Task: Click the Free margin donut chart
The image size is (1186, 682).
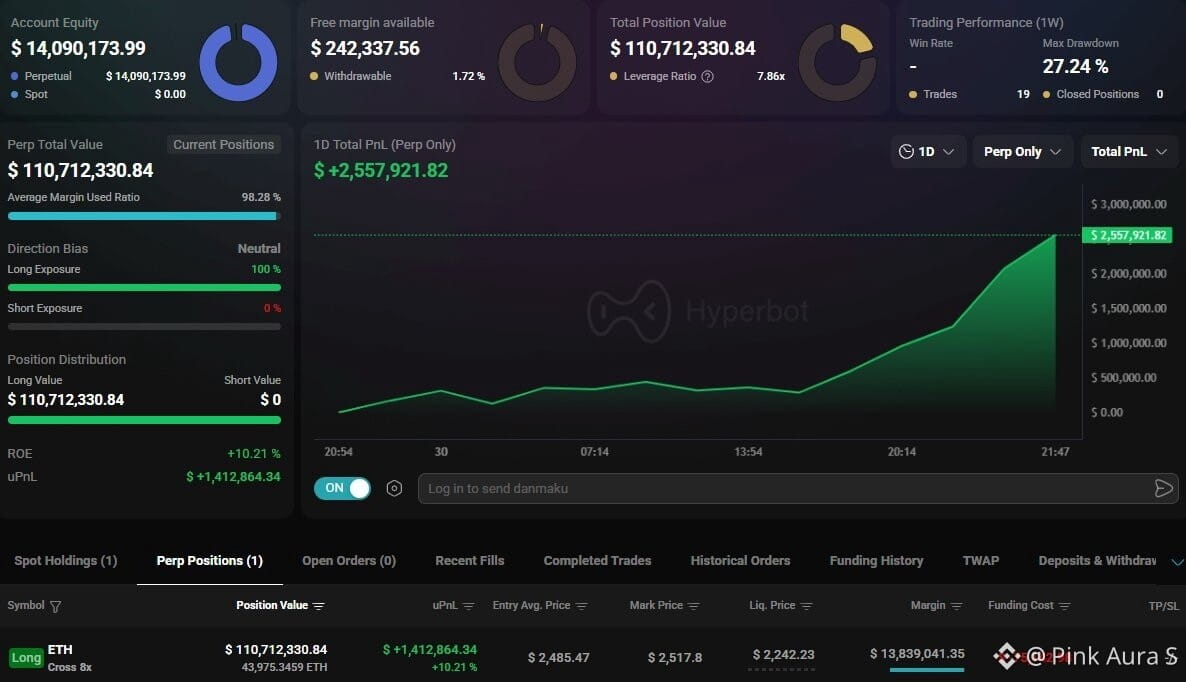Action: pos(538,62)
